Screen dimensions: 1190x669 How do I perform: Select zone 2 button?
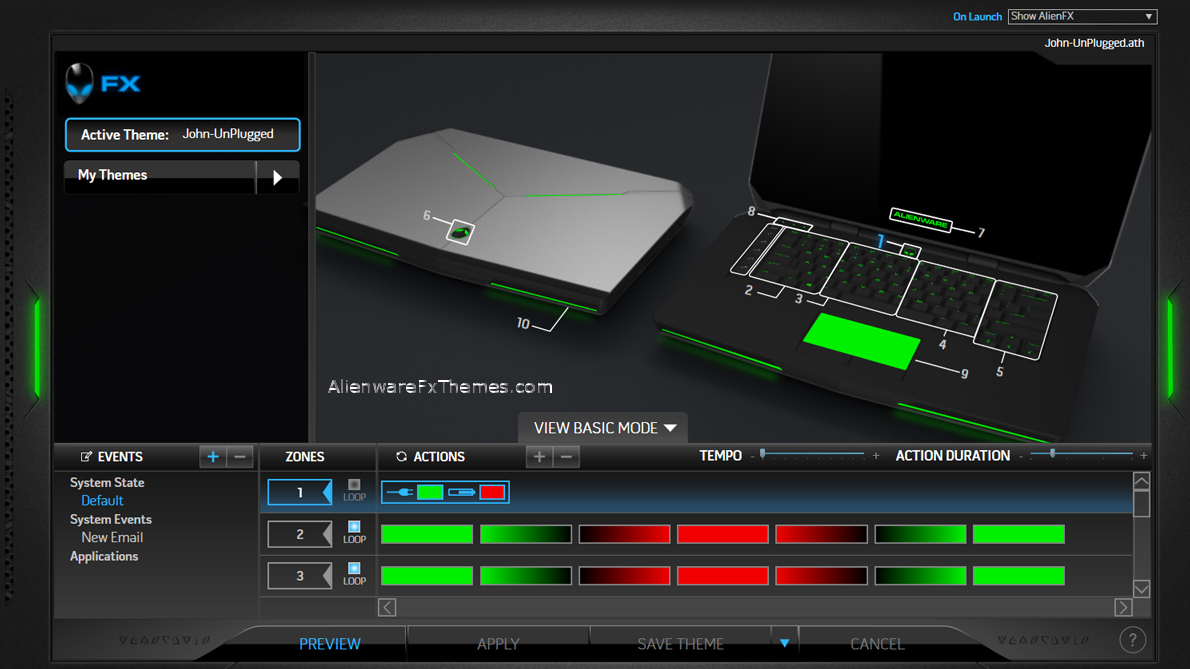(x=300, y=534)
